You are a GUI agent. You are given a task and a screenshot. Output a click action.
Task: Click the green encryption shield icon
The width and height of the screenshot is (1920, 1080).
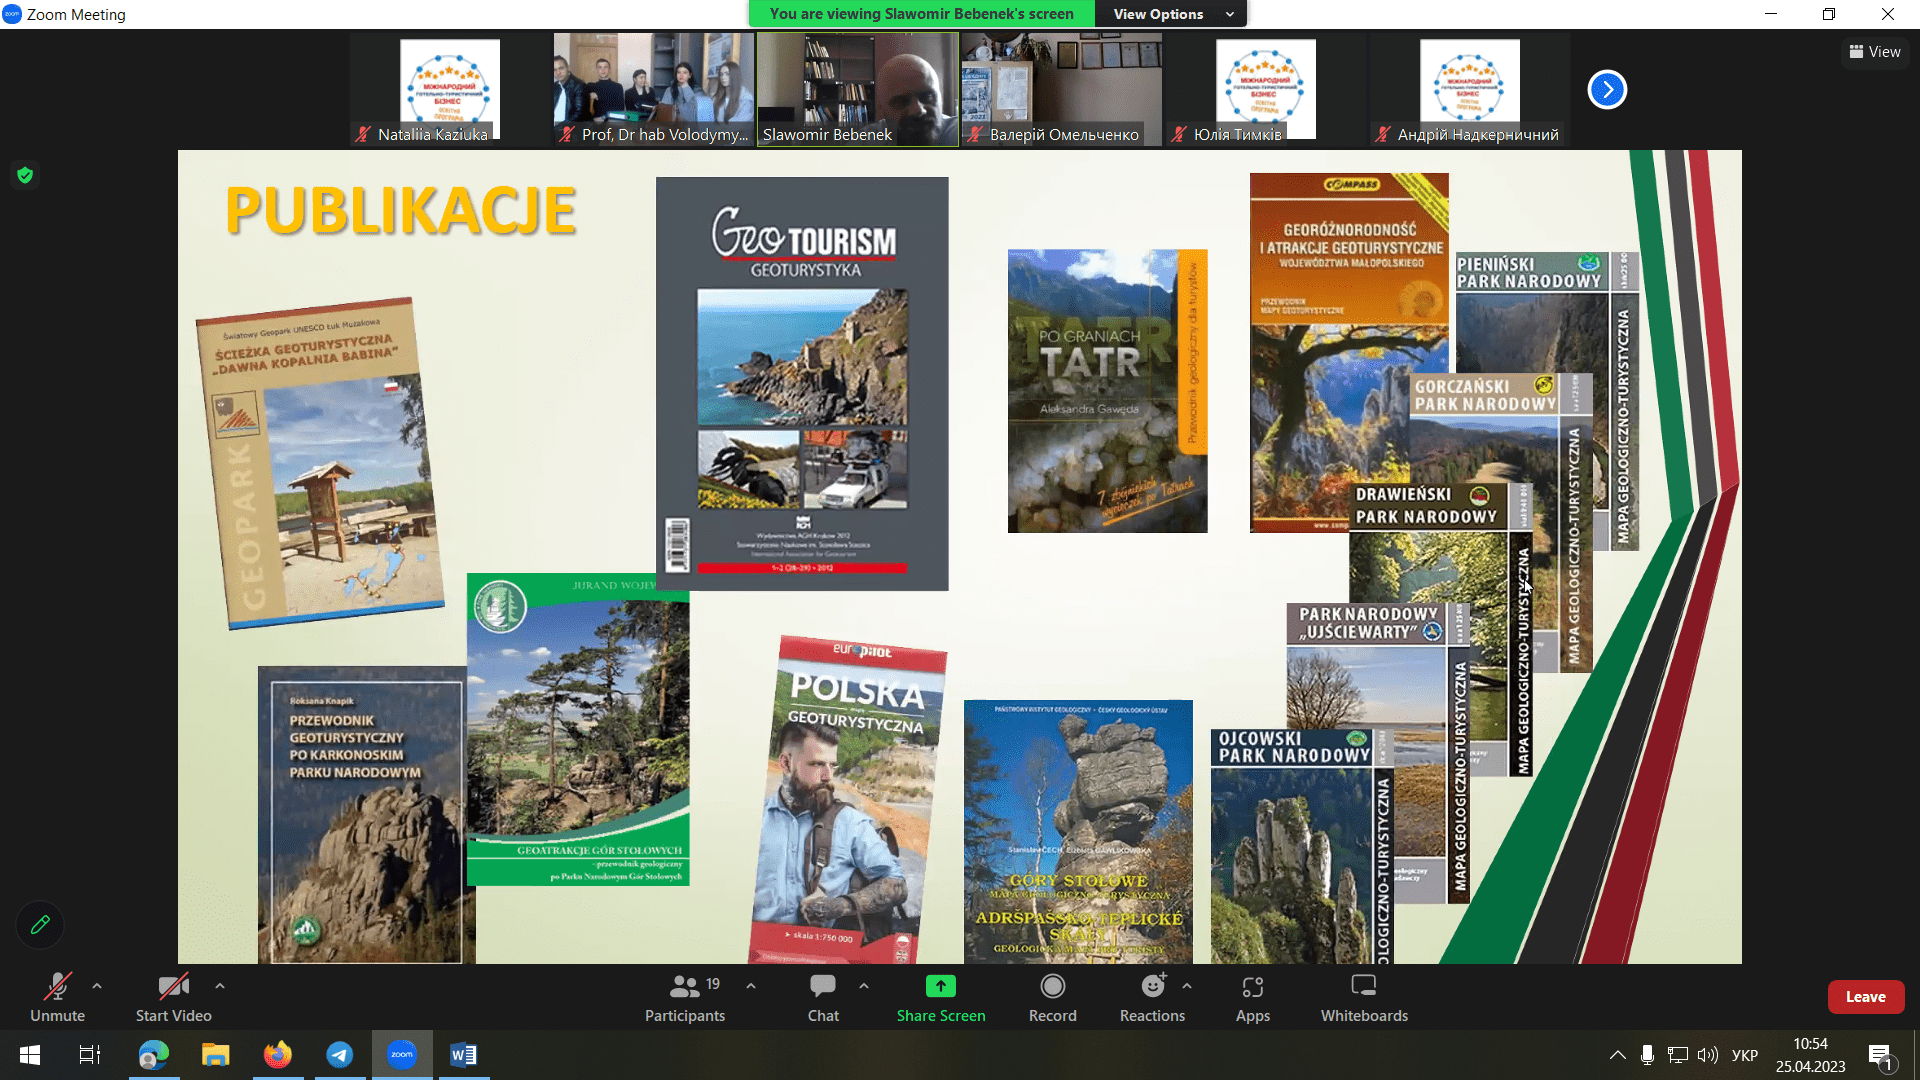[x=25, y=176]
